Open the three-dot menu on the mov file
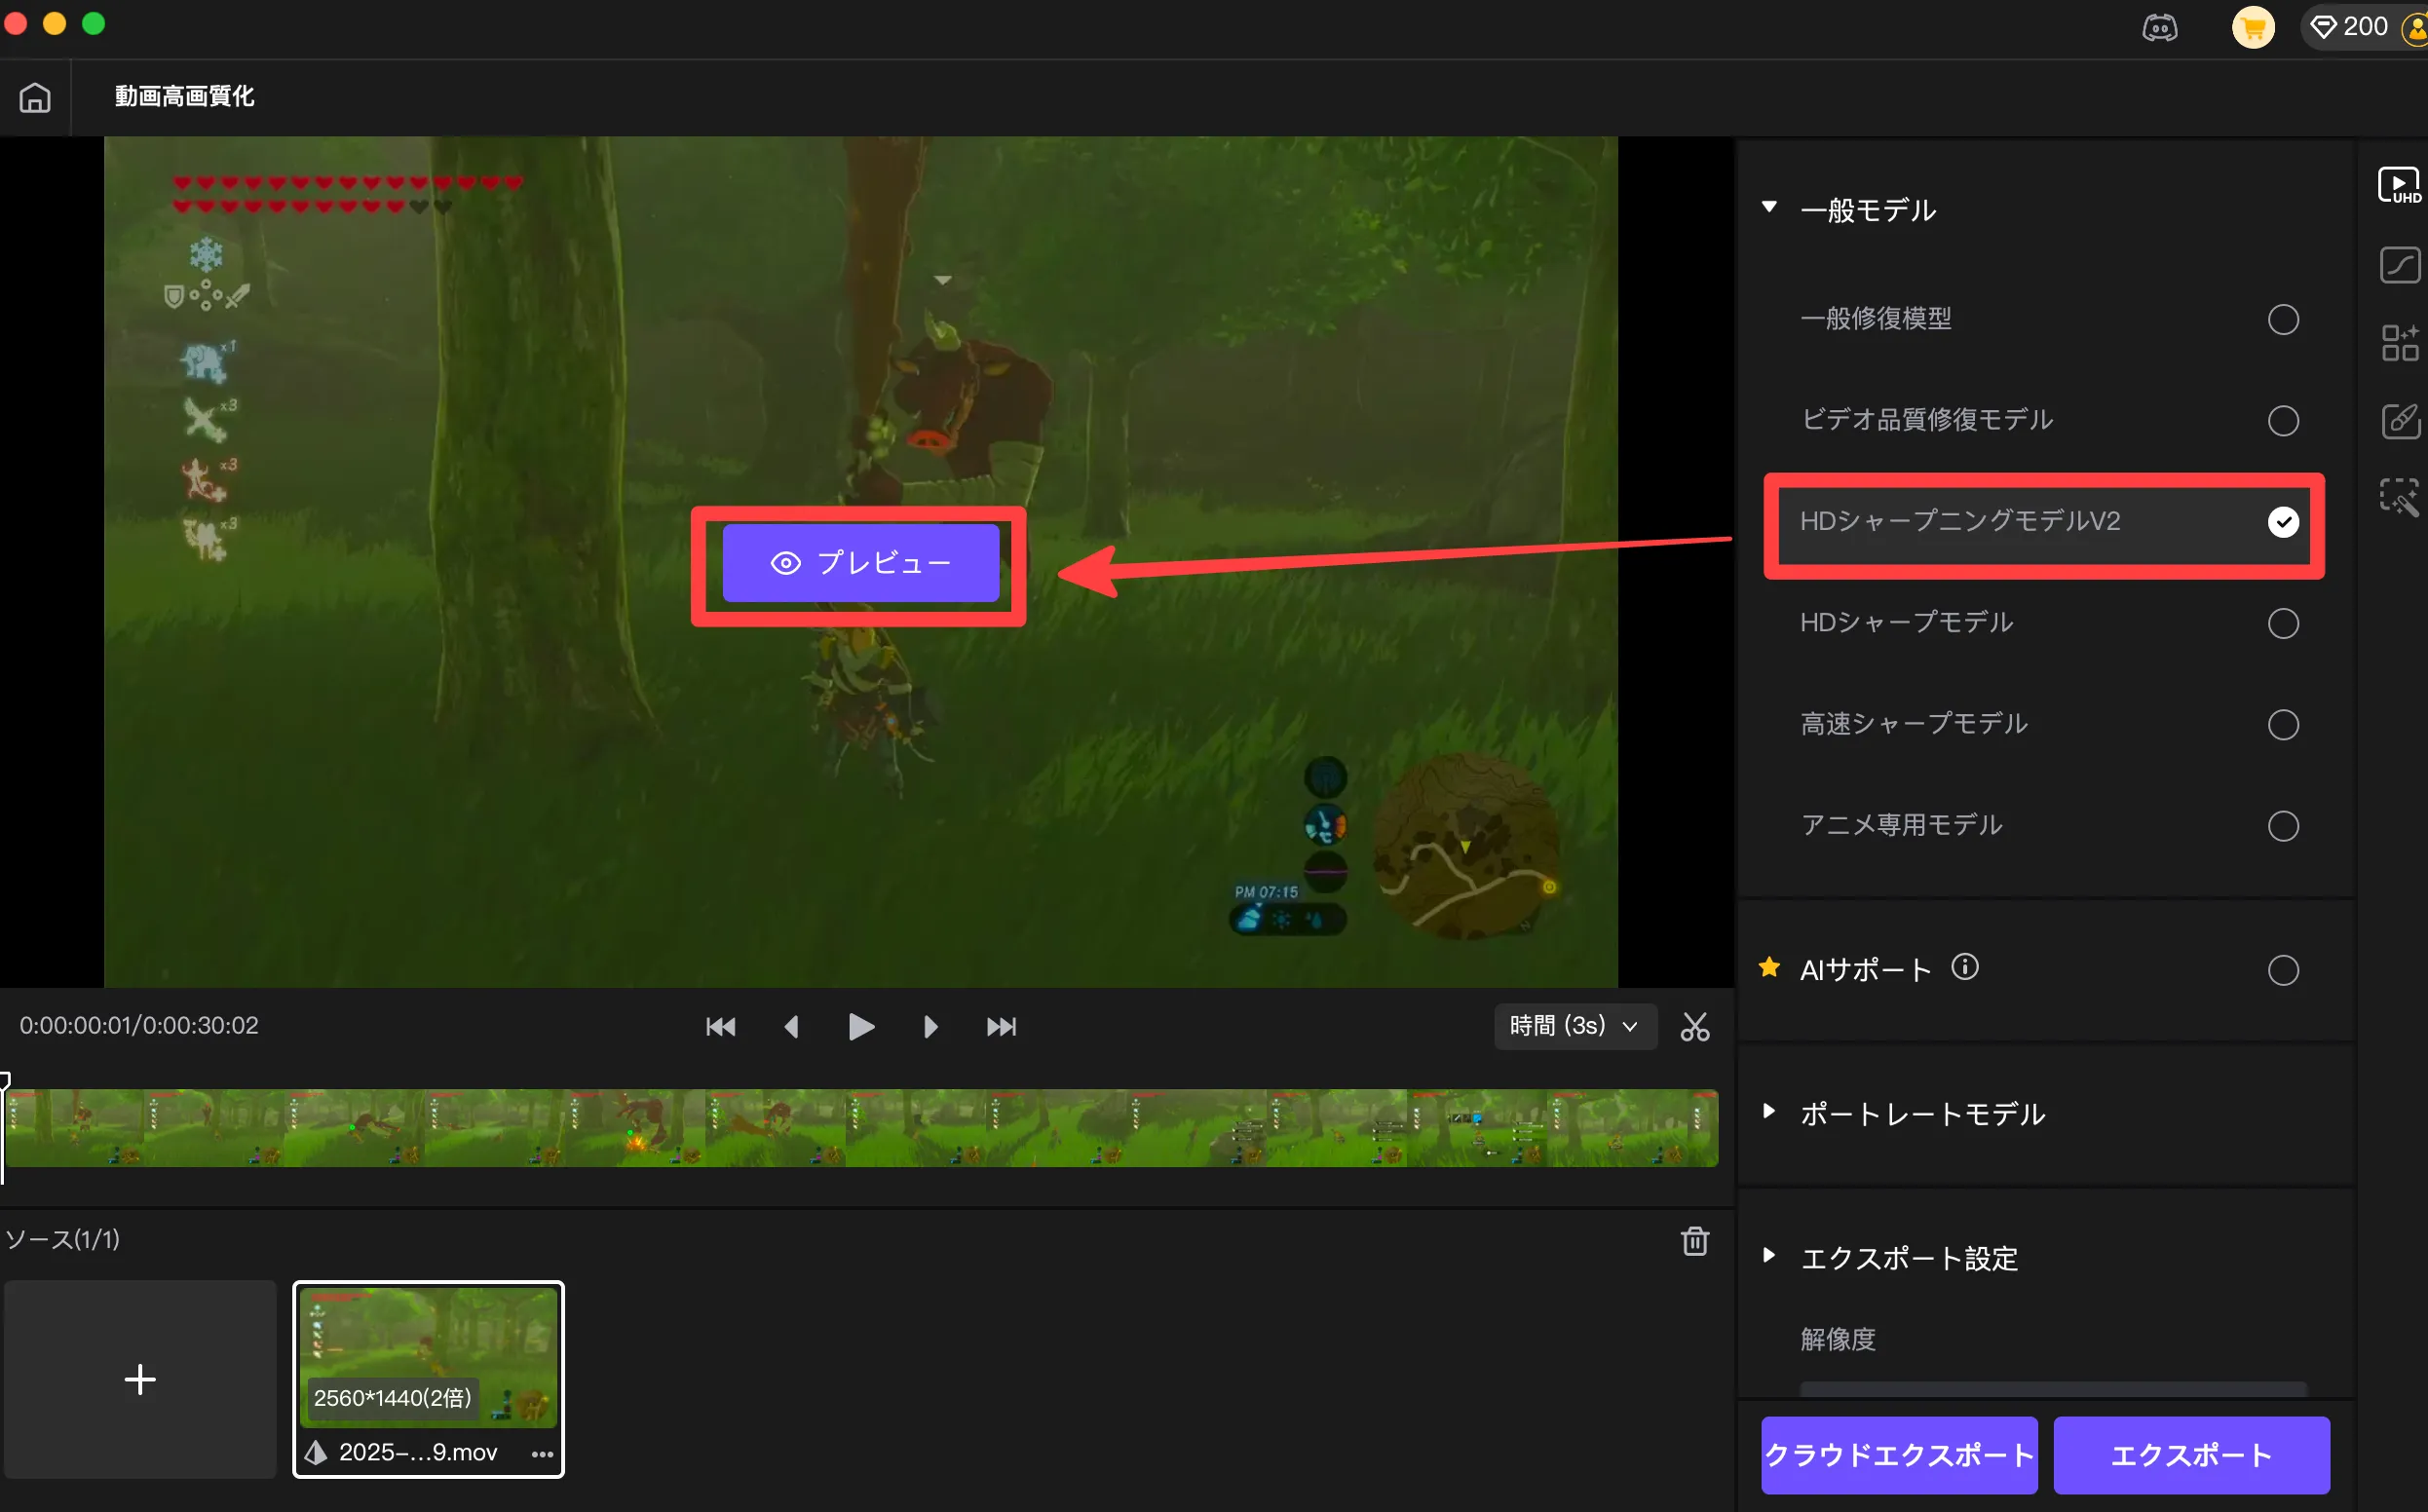The height and width of the screenshot is (1512, 2428). (542, 1453)
